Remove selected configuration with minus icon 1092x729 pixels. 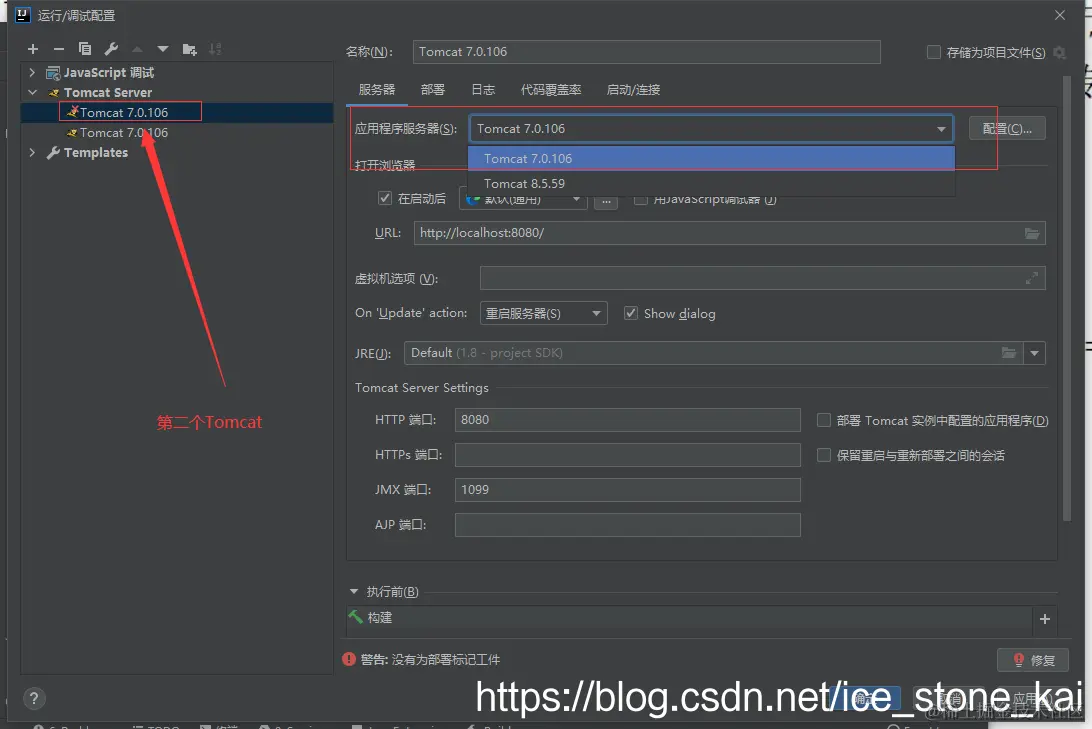click(x=58, y=49)
